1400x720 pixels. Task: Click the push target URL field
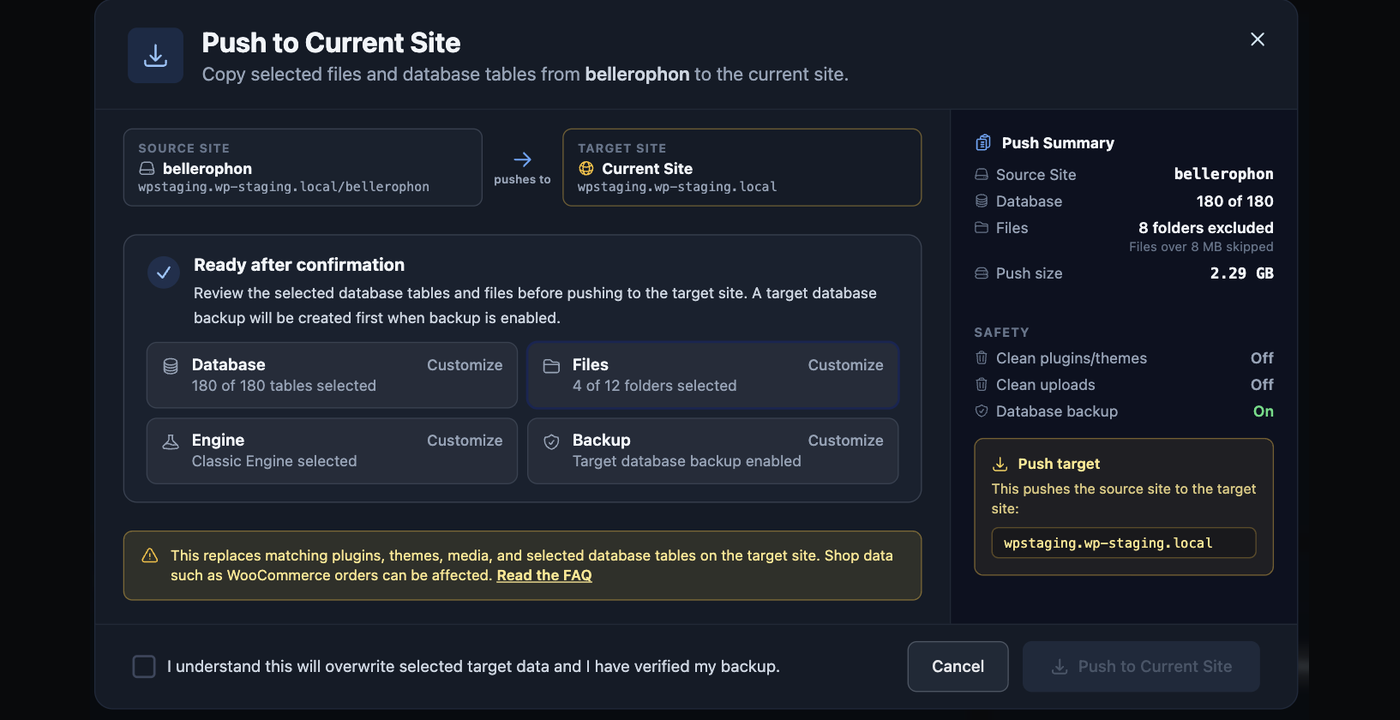click(x=1124, y=543)
